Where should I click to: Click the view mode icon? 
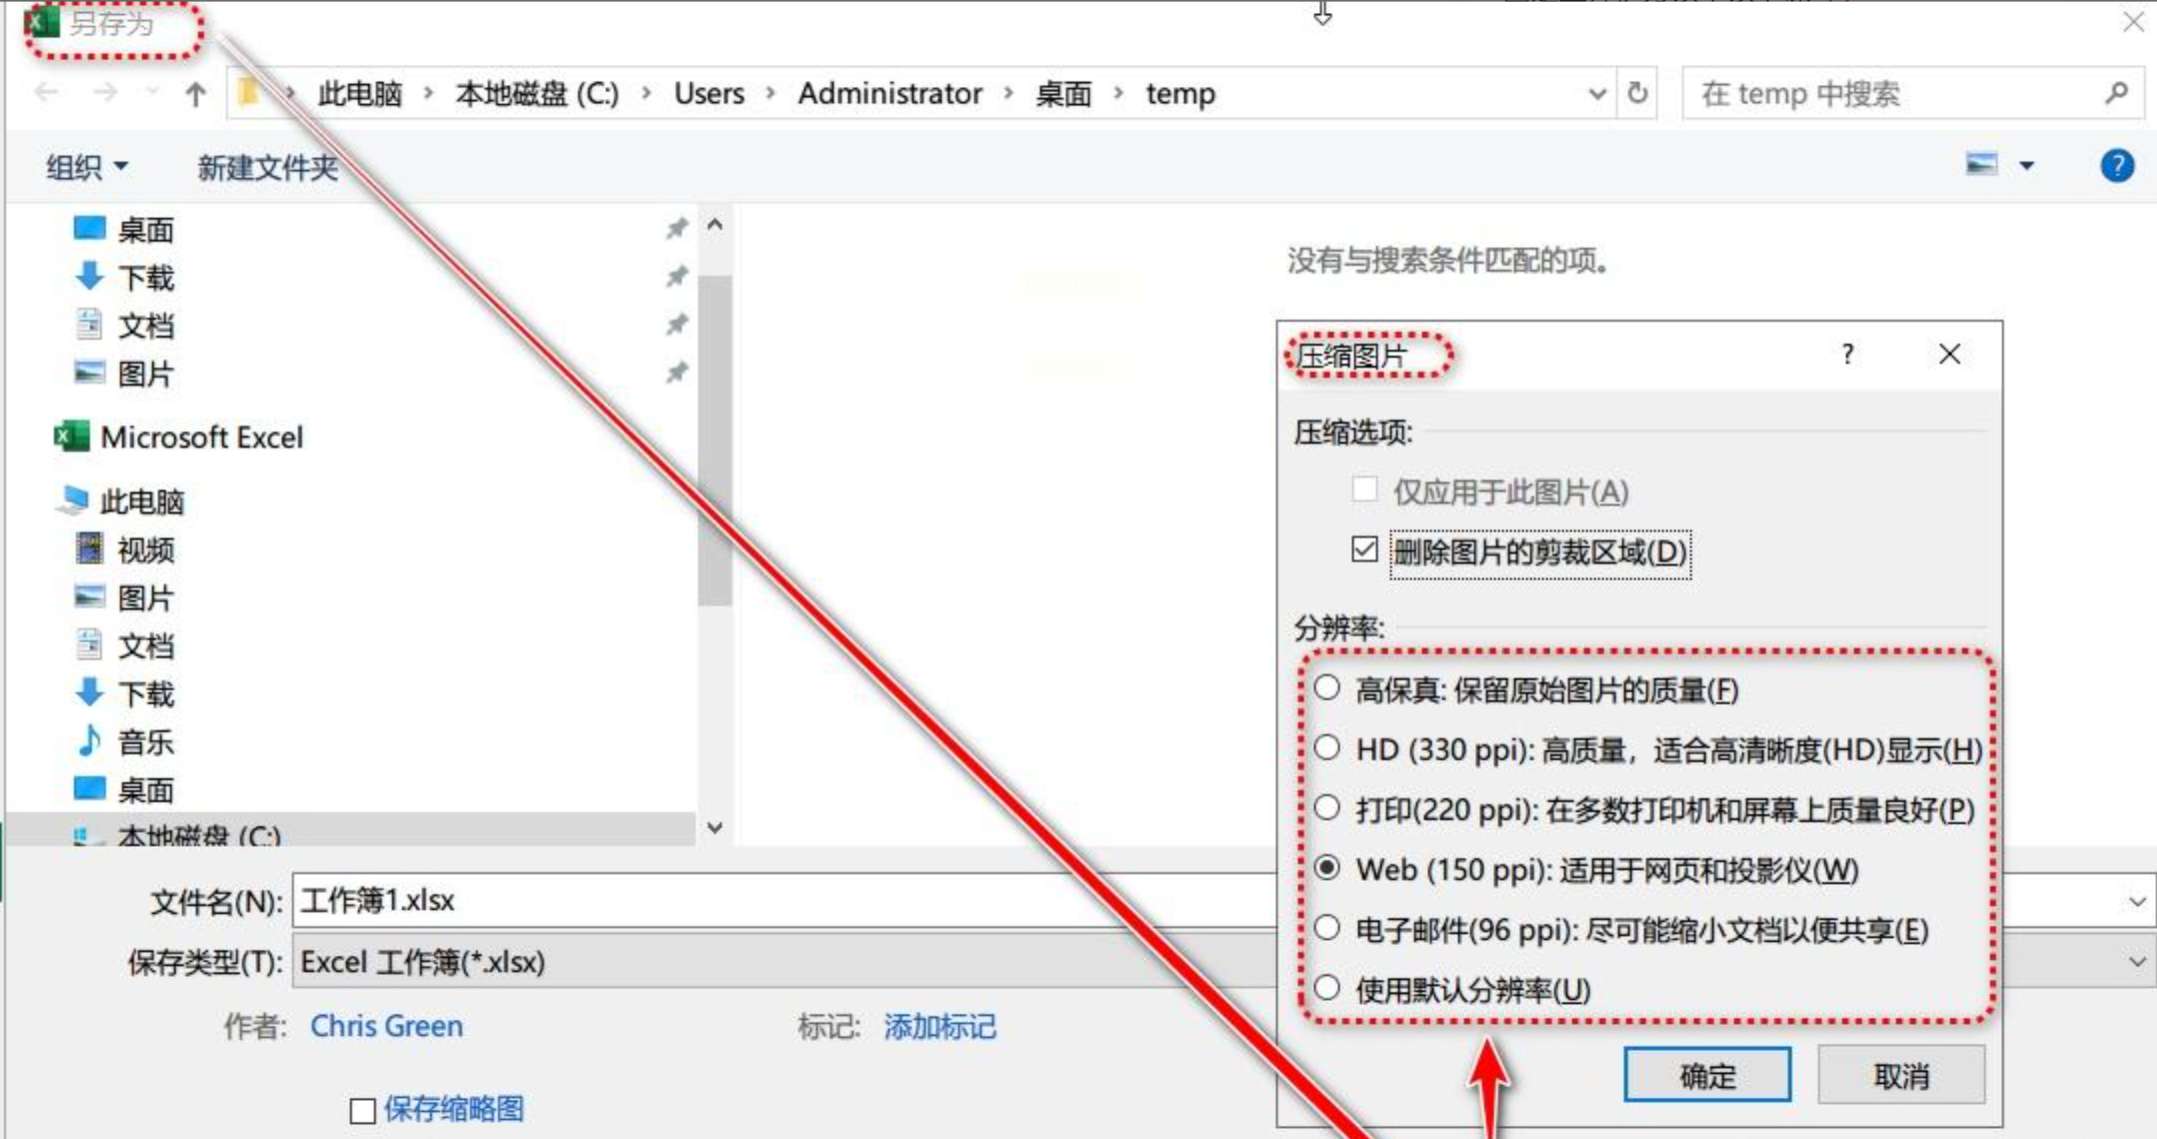pyautogui.click(x=1980, y=164)
